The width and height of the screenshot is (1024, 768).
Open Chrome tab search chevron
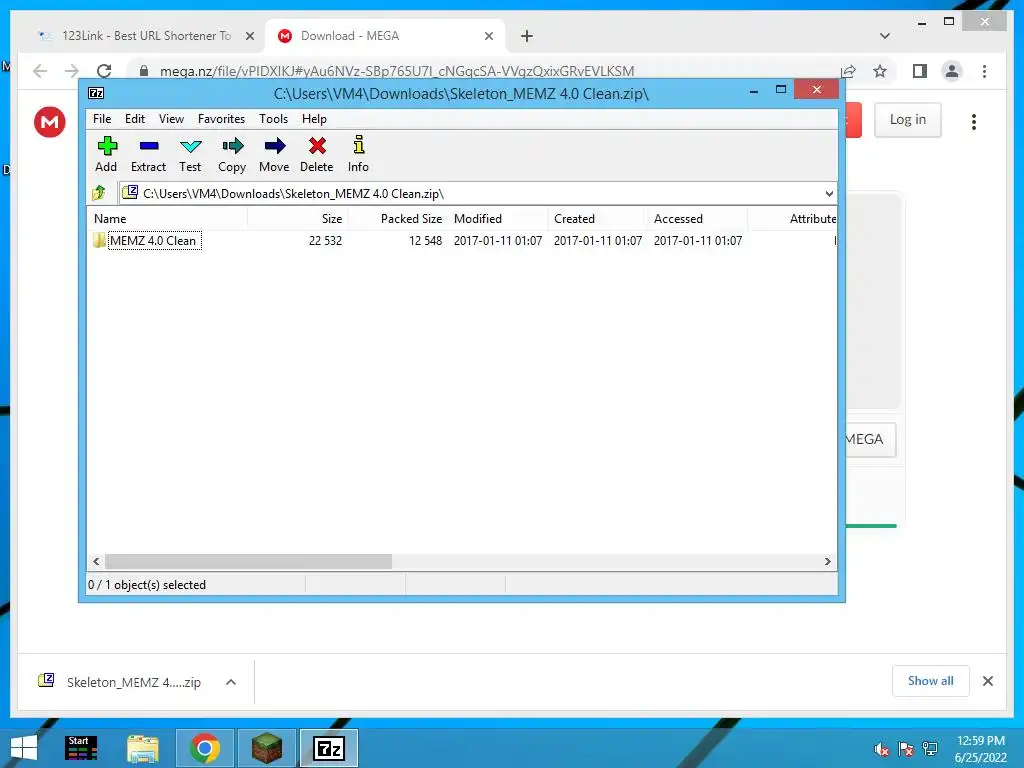coord(885,36)
